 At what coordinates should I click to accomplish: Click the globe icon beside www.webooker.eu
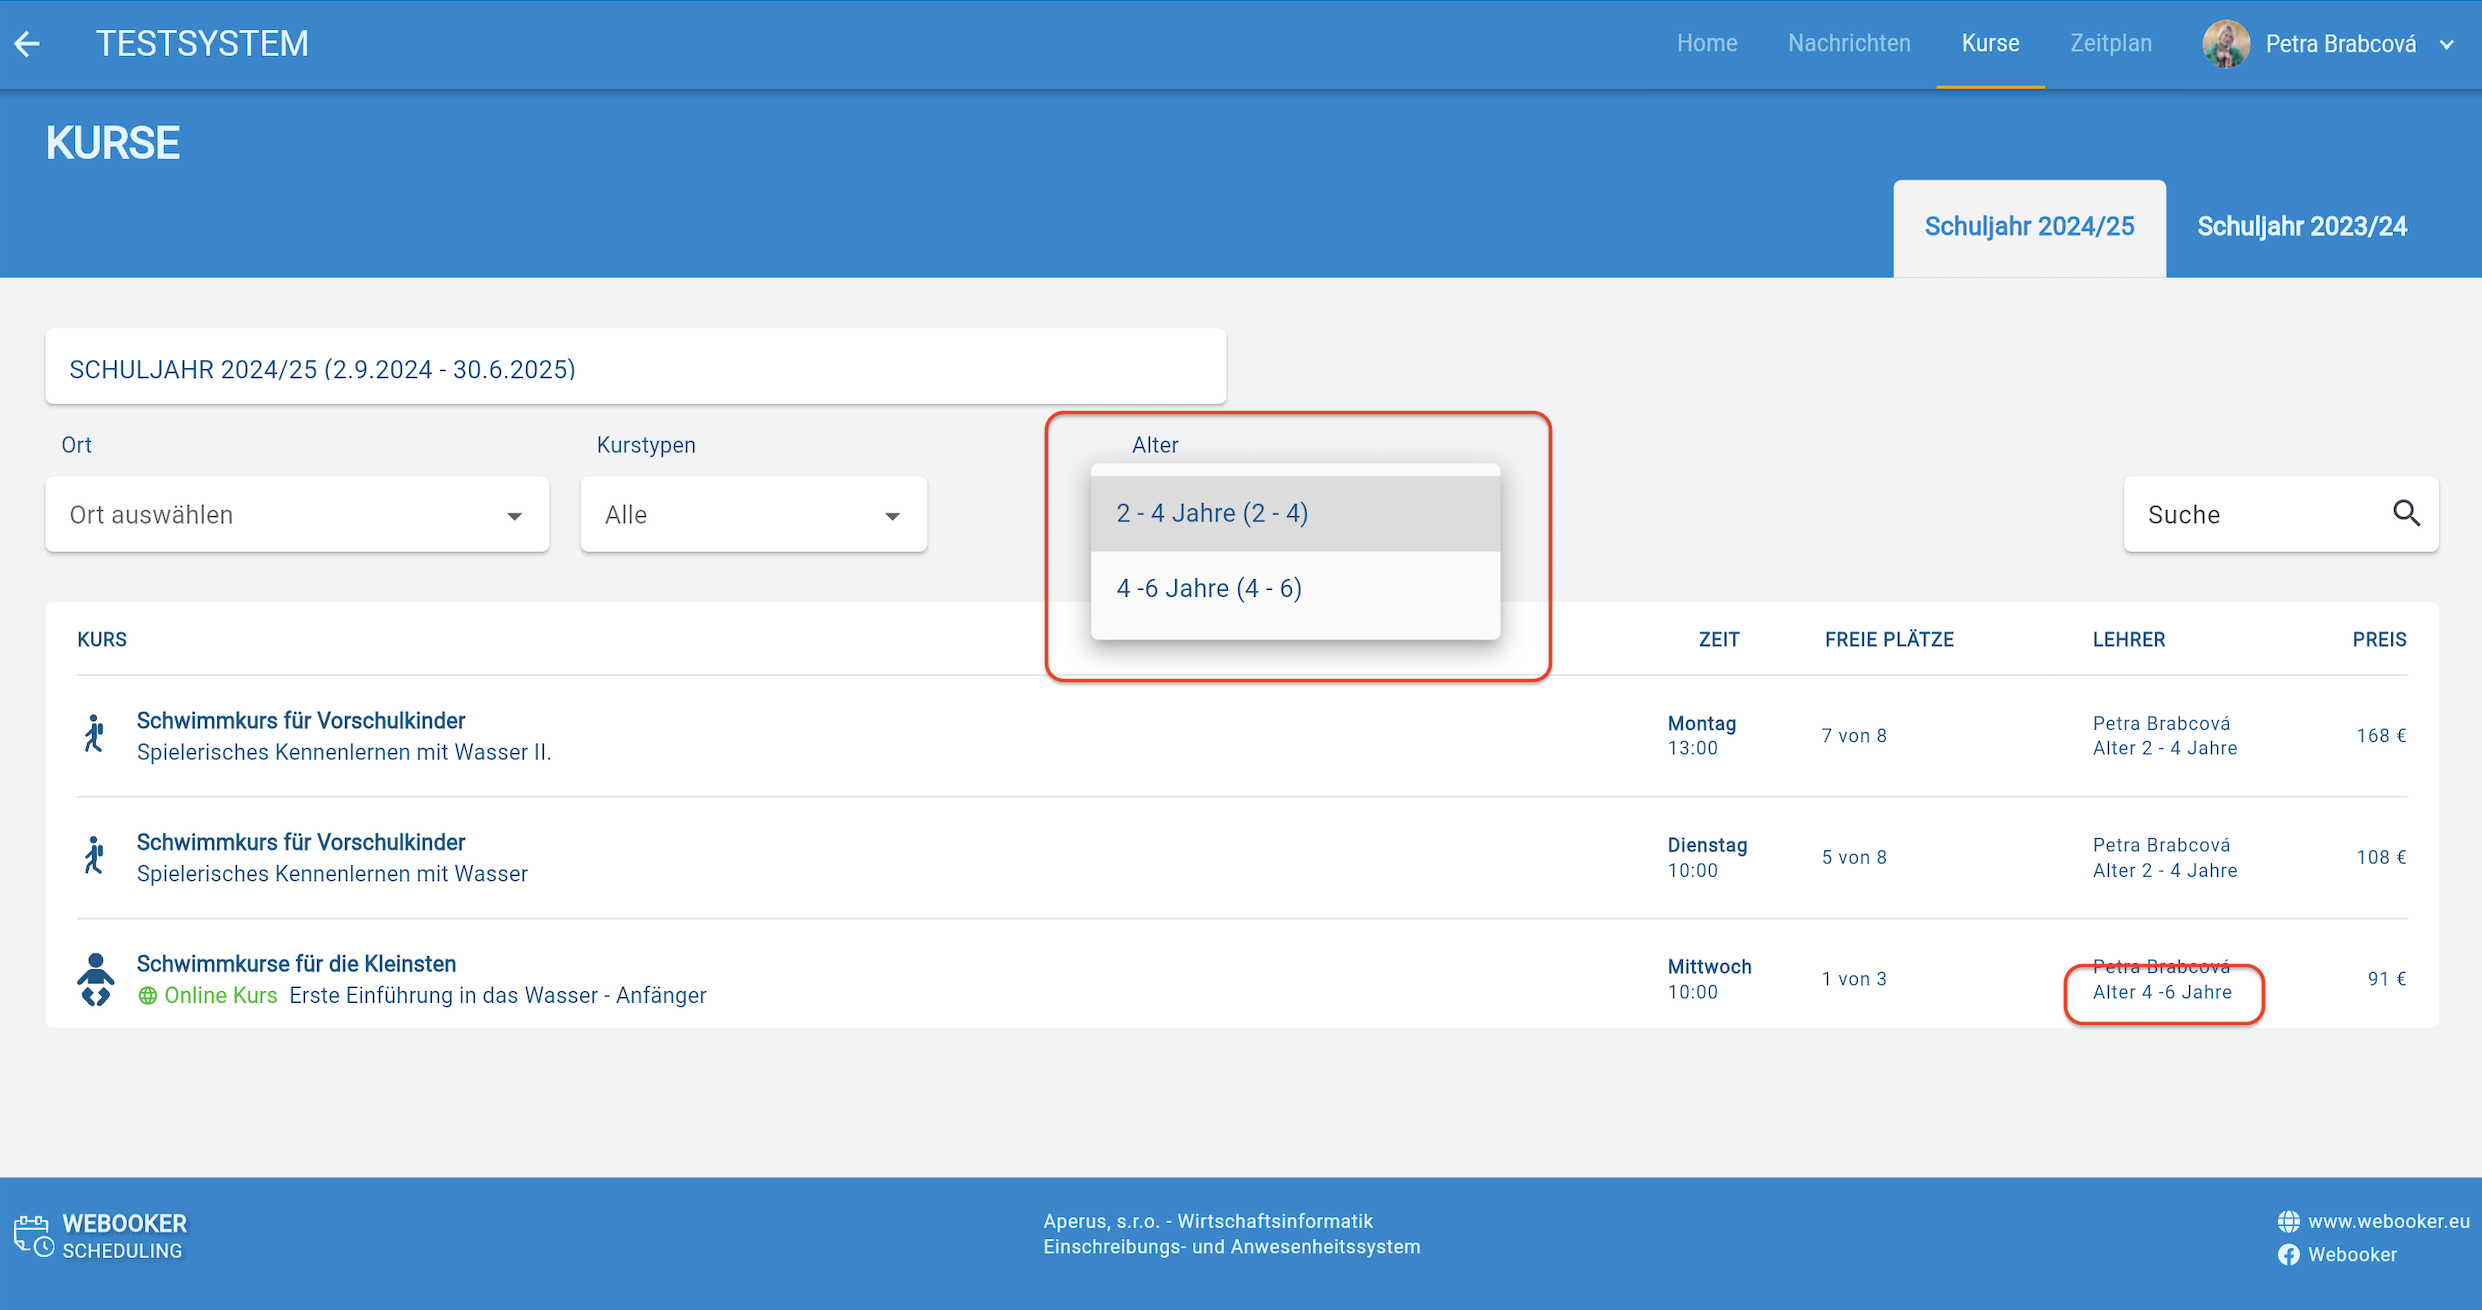2288,1221
